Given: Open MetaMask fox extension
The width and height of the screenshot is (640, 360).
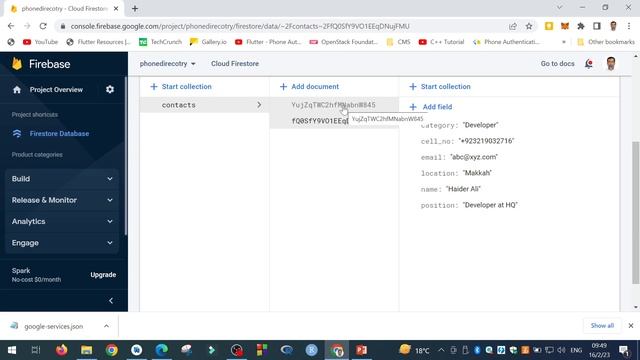Looking at the screenshot, I should (x=565, y=26).
